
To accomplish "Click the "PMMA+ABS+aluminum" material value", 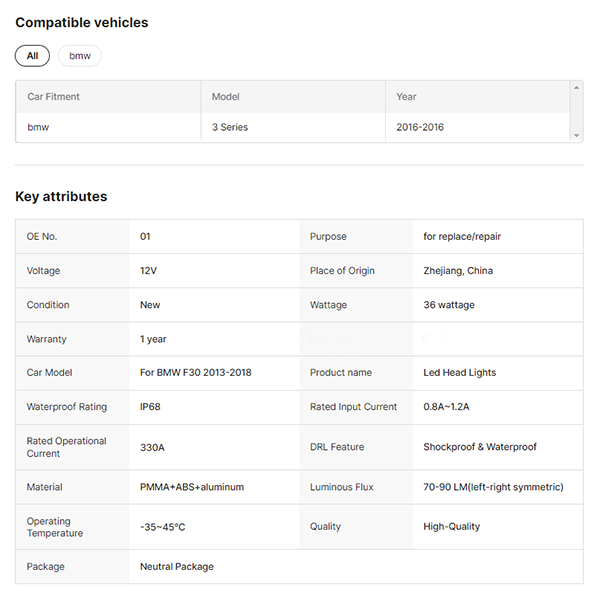I will coord(192,487).
